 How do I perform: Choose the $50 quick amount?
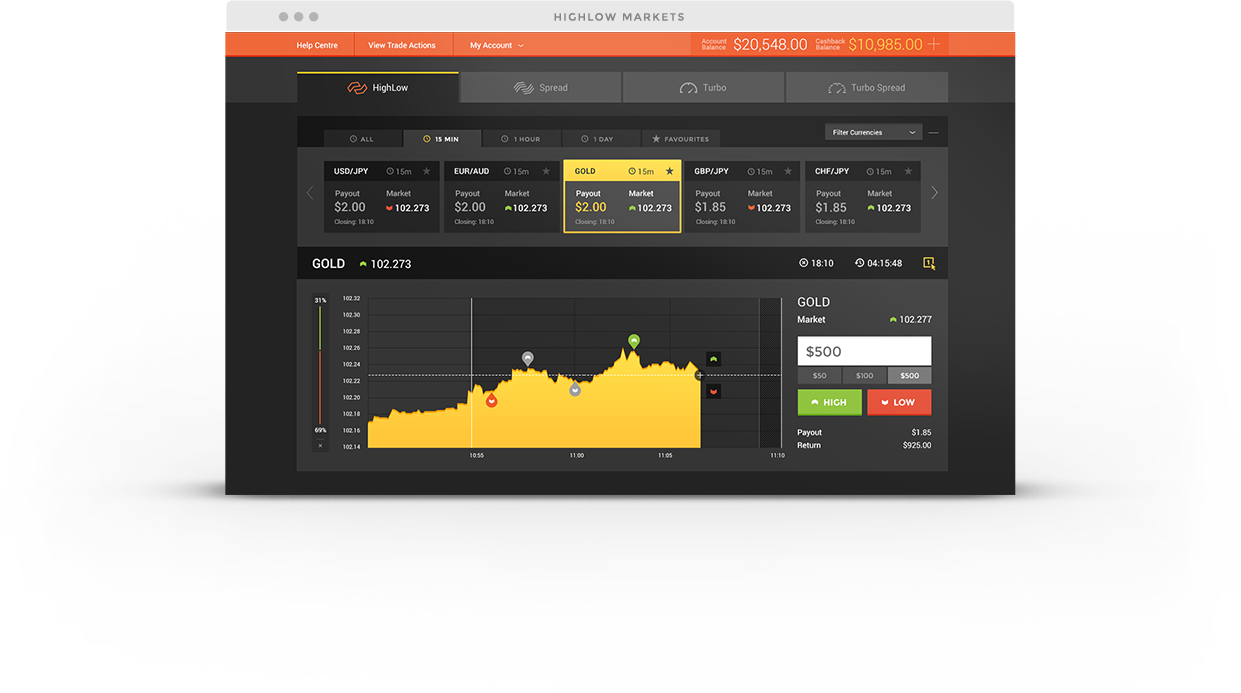click(x=819, y=376)
